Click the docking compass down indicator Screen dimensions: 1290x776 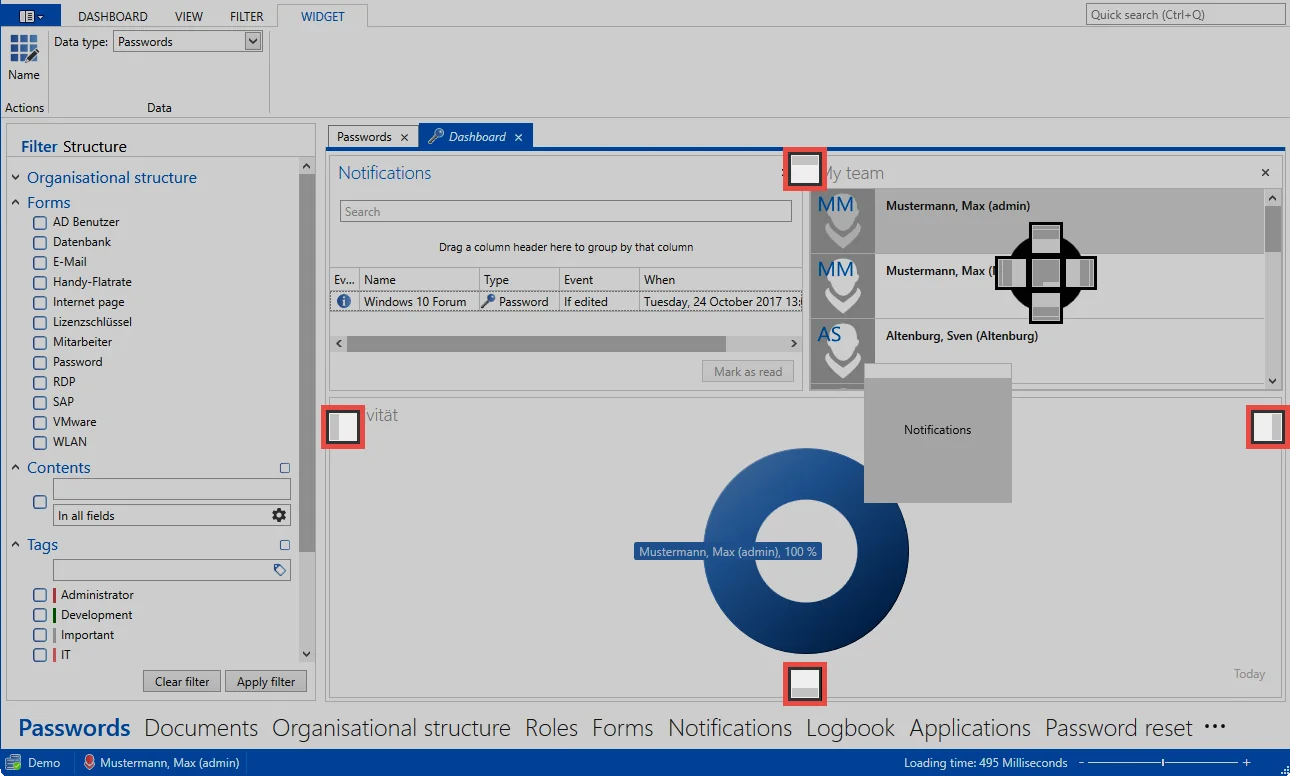1046,306
